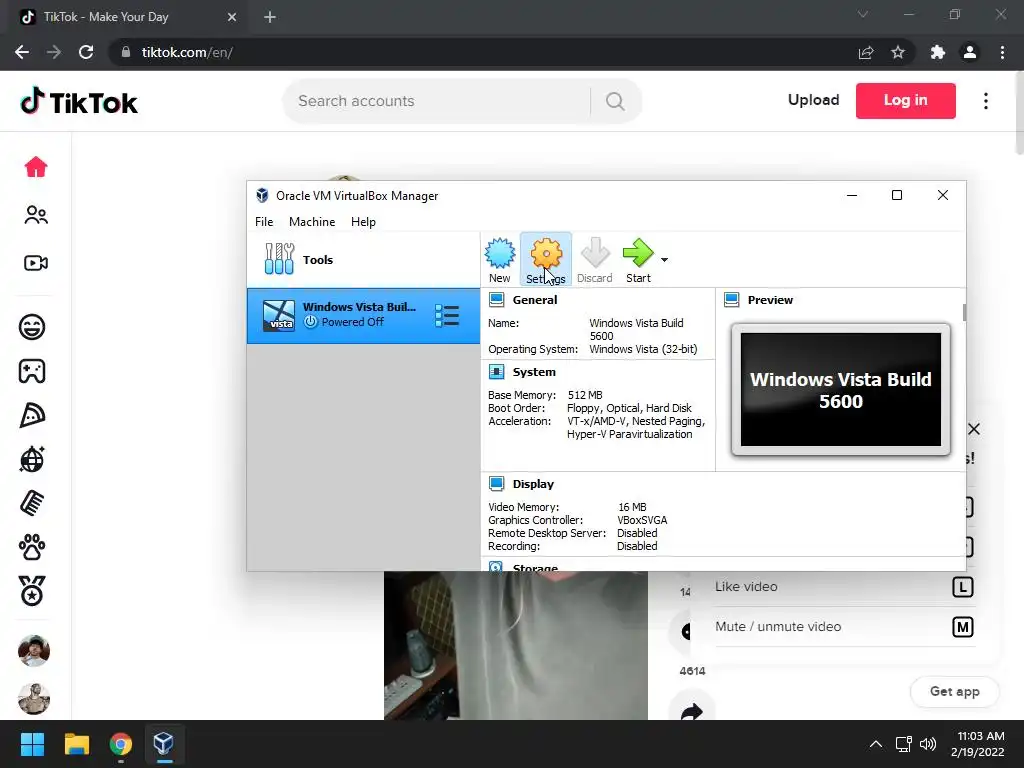Go to TikTok For You home icon

click(36, 167)
